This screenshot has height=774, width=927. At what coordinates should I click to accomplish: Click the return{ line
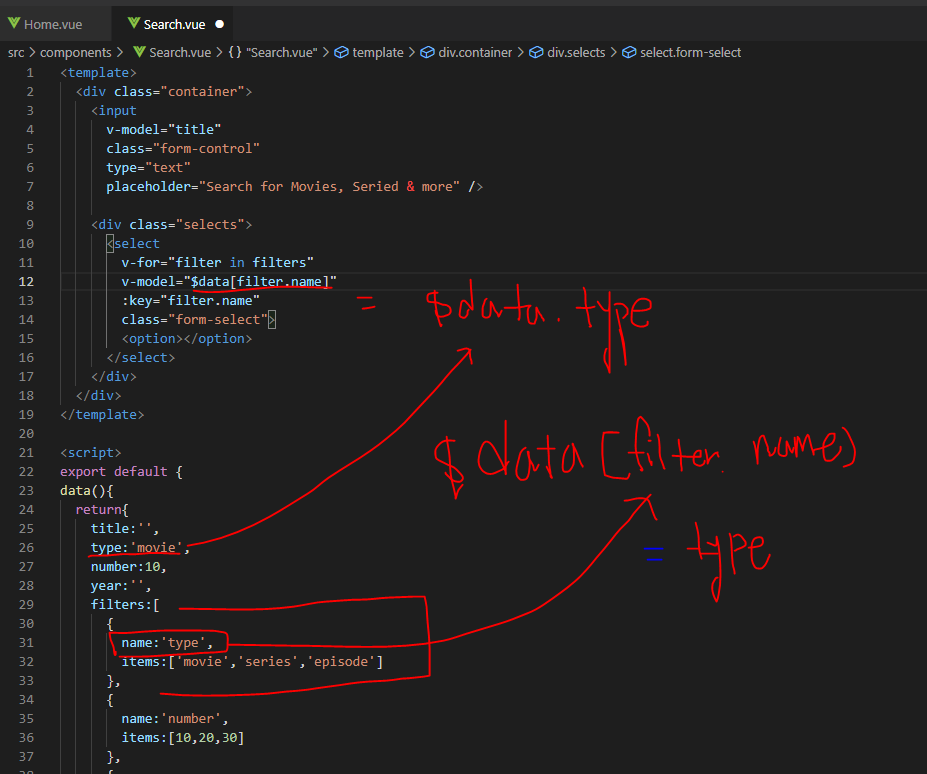coord(102,510)
